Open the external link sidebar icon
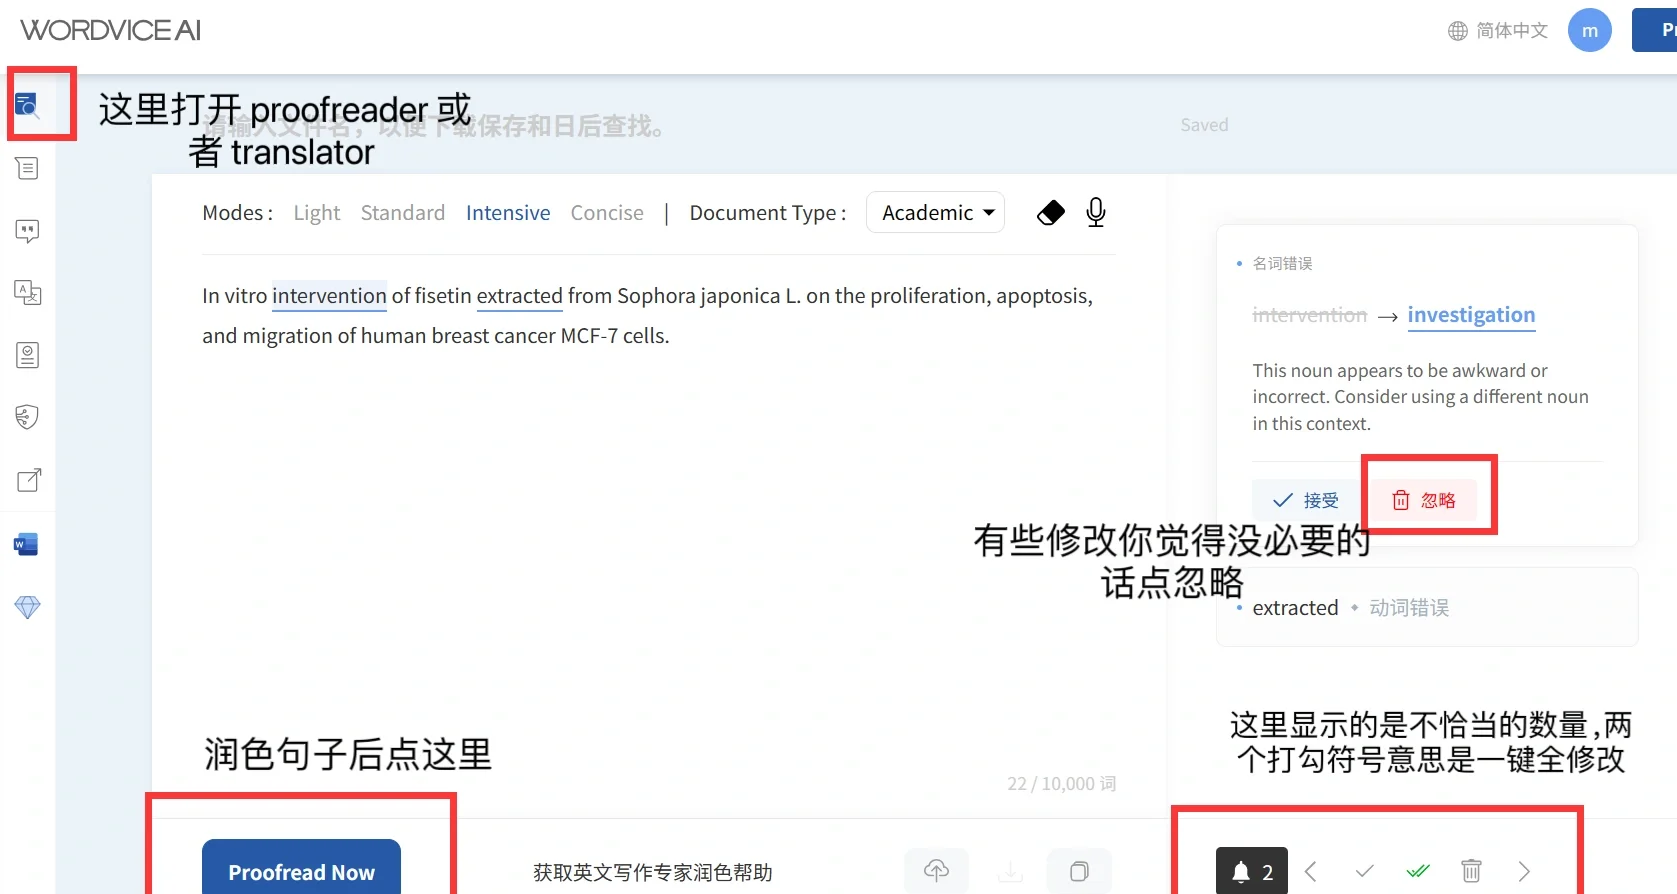 coord(29,480)
